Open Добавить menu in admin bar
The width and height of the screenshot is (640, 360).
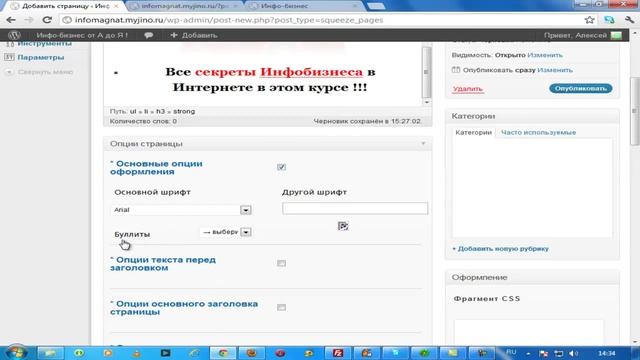(194, 35)
